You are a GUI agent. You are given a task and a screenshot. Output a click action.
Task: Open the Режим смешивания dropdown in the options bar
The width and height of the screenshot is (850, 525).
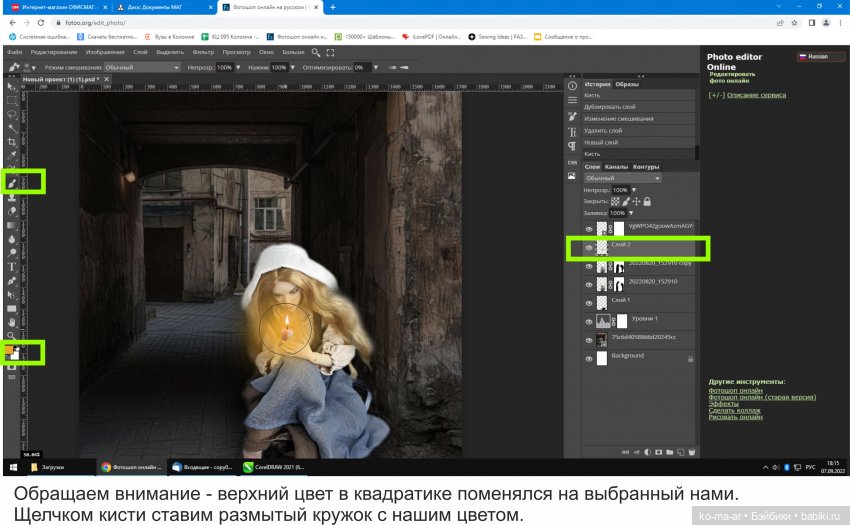coord(142,67)
